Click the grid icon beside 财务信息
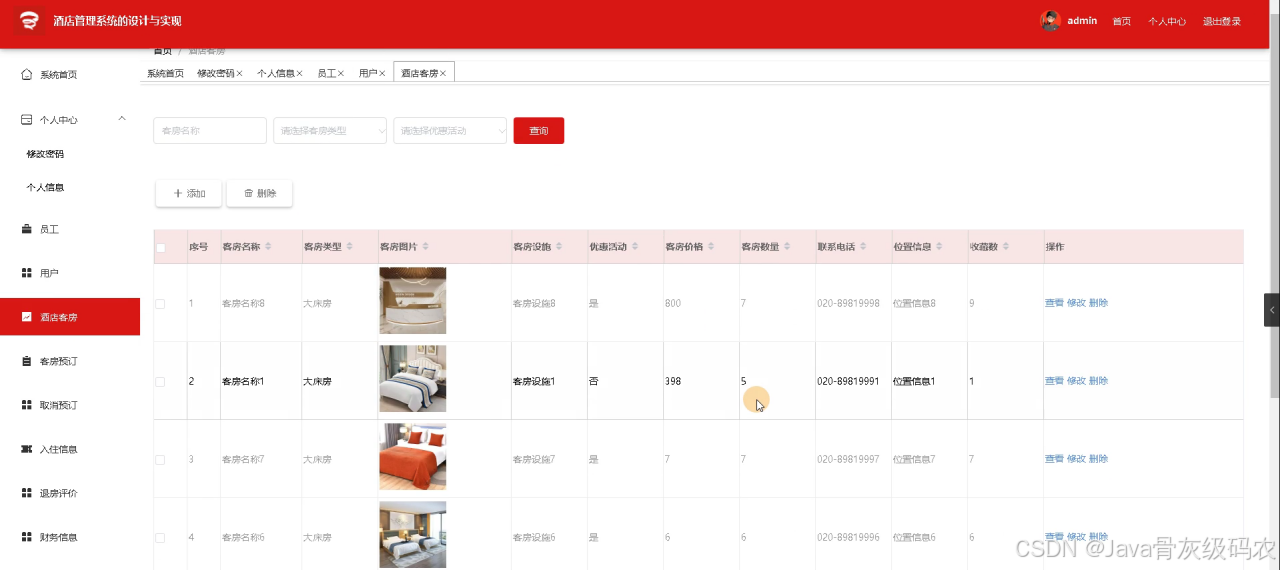The width and height of the screenshot is (1280, 570). click(x=27, y=537)
